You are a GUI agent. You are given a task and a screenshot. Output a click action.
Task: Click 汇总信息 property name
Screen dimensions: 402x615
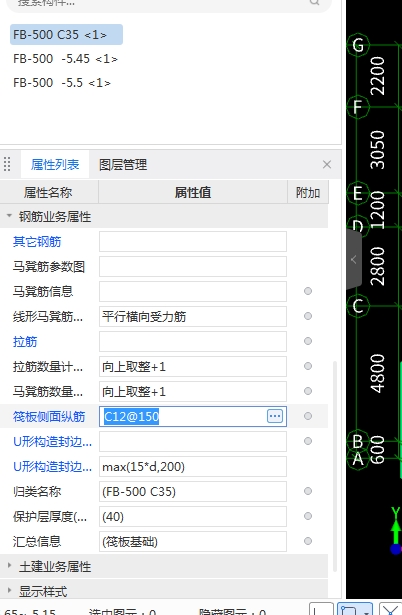[x=37, y=542]
